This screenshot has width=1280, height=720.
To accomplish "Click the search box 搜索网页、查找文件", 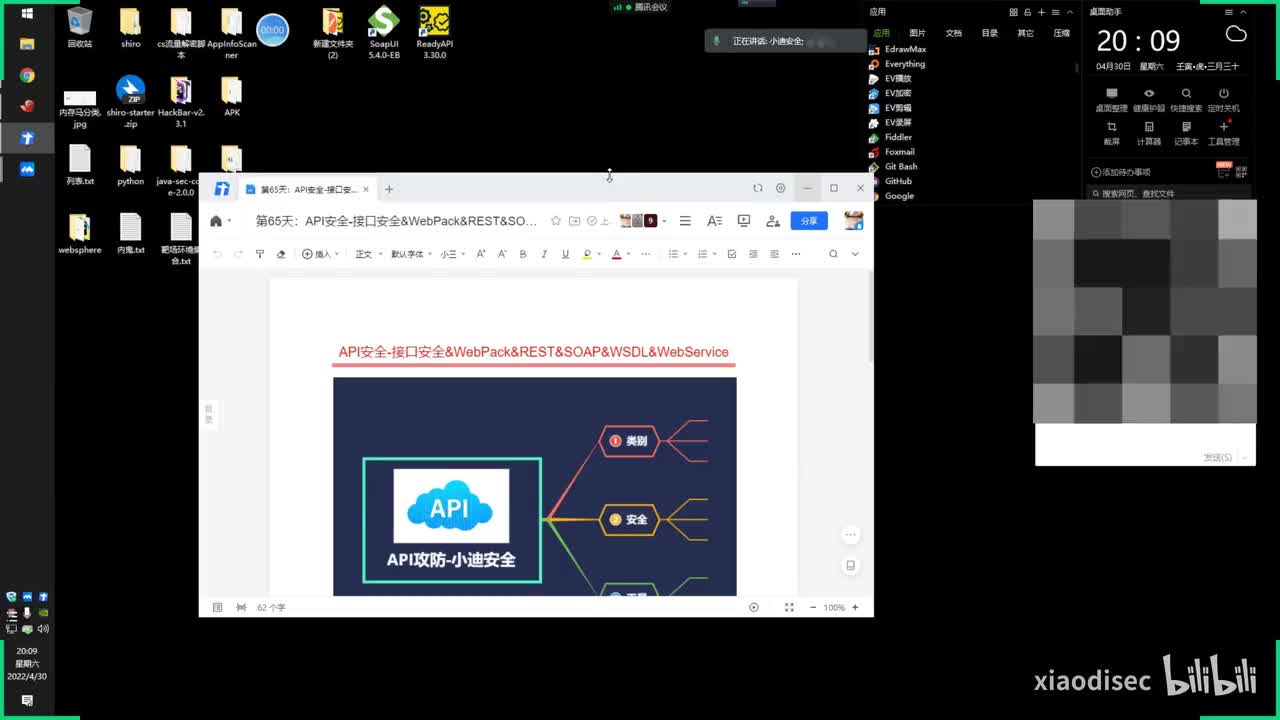I will pos(1169,193).
